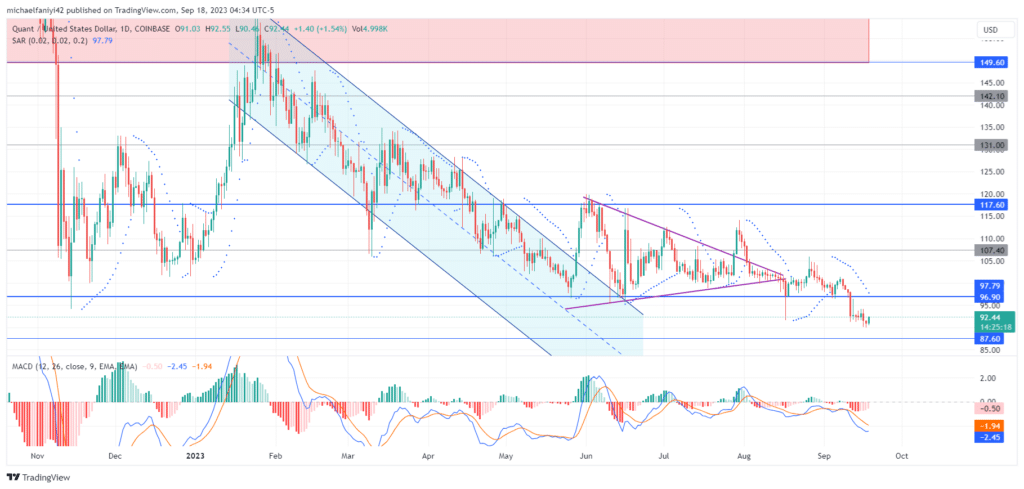Image resolution: width=1024 pixels, height=489 pixels.
Task: Click the 92.44 current price label
Action: (996, 317)
